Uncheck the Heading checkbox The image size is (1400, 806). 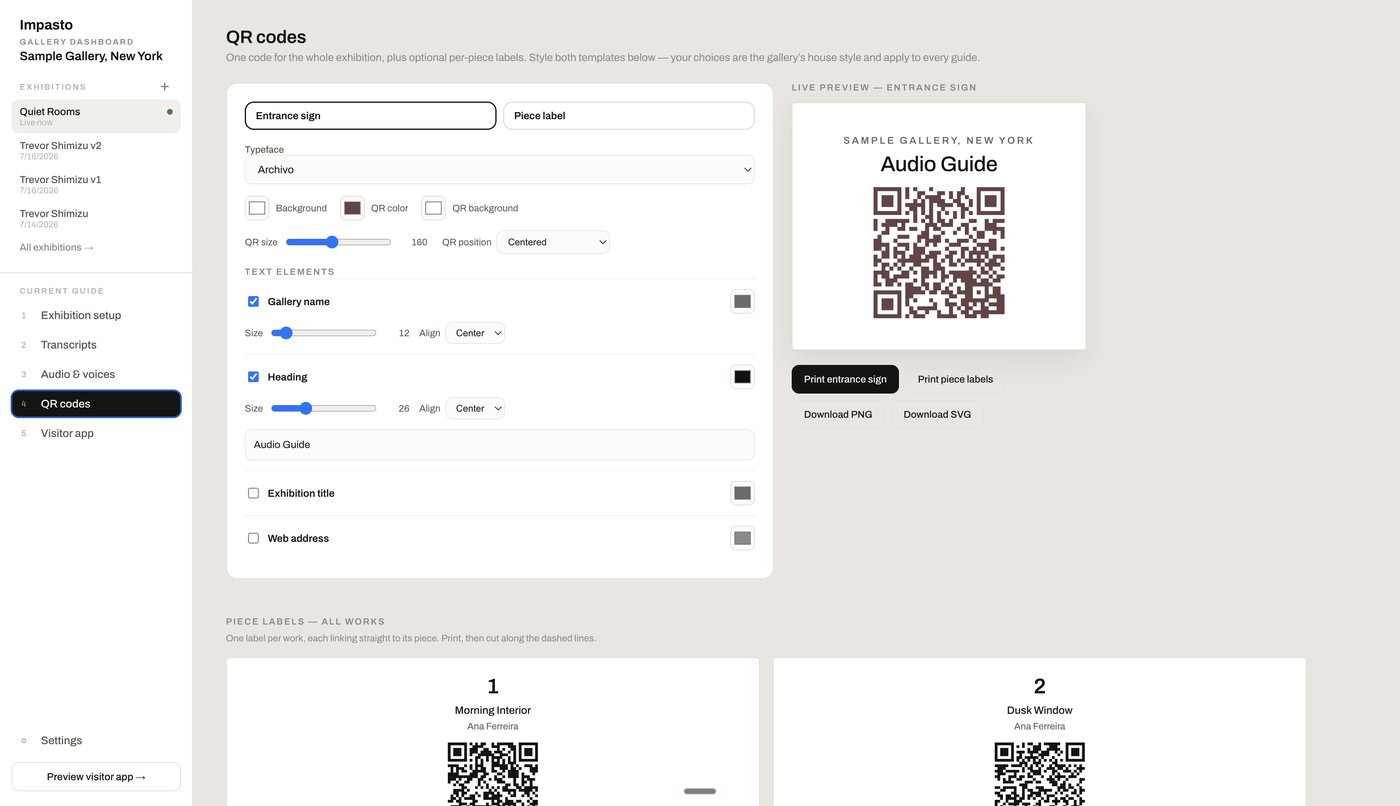(x=253, y=377)
